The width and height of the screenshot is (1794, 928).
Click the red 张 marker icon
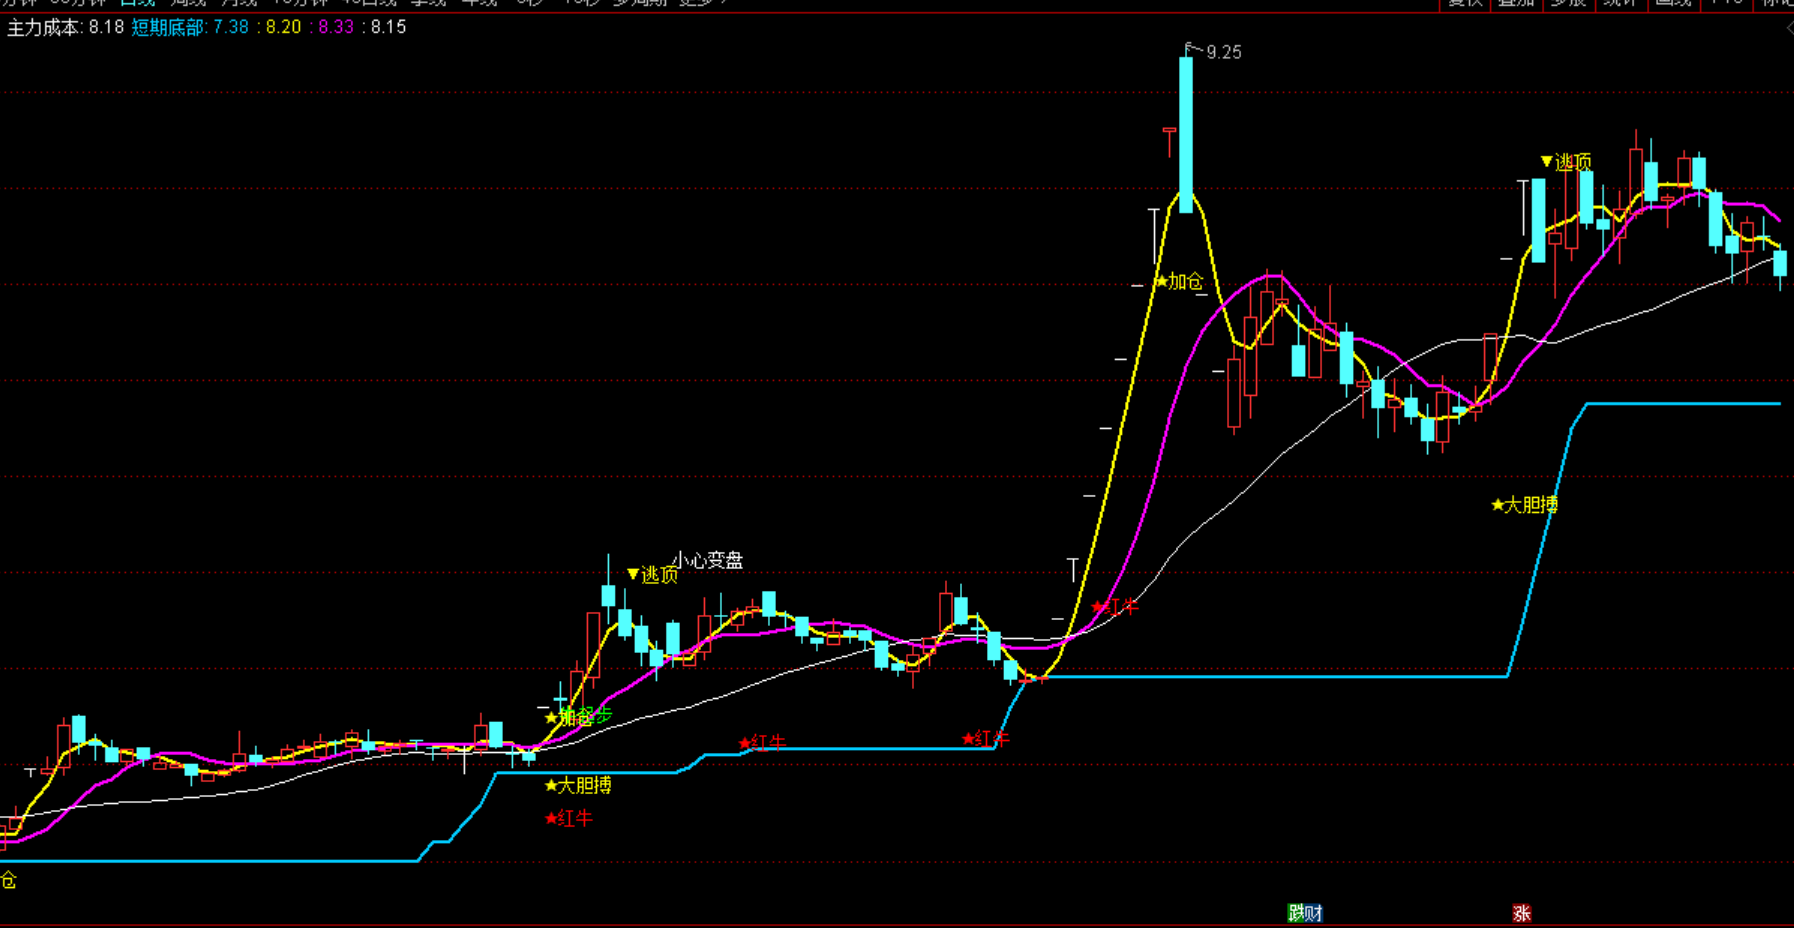click(1522, 913)
